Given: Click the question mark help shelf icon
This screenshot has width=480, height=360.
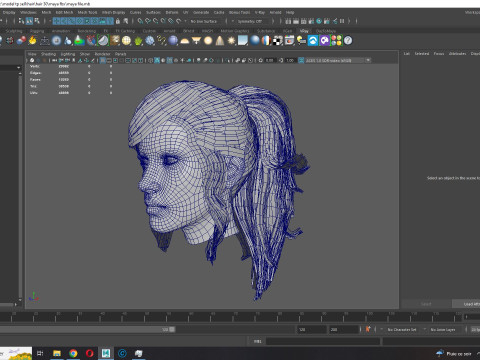Looking at the screenshot, I should click(348, 41).
